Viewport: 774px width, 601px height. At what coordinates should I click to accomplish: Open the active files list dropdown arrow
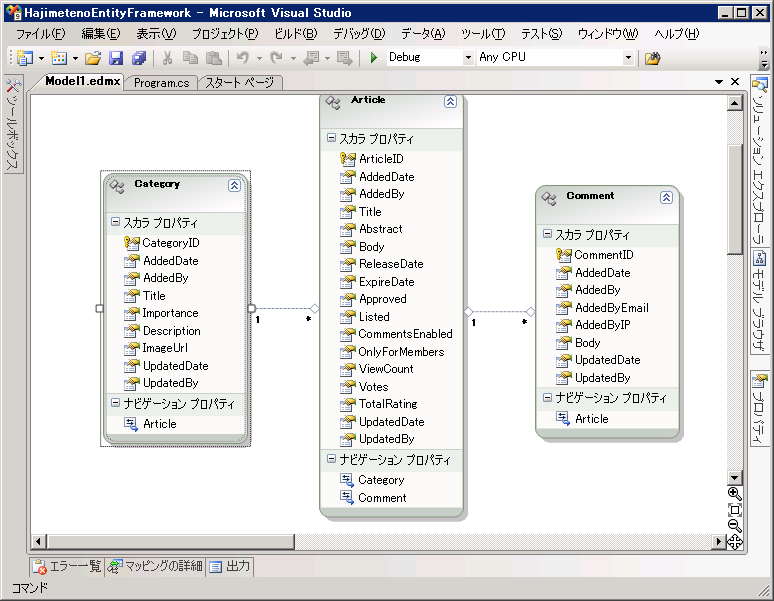click(x=719, y=82)
